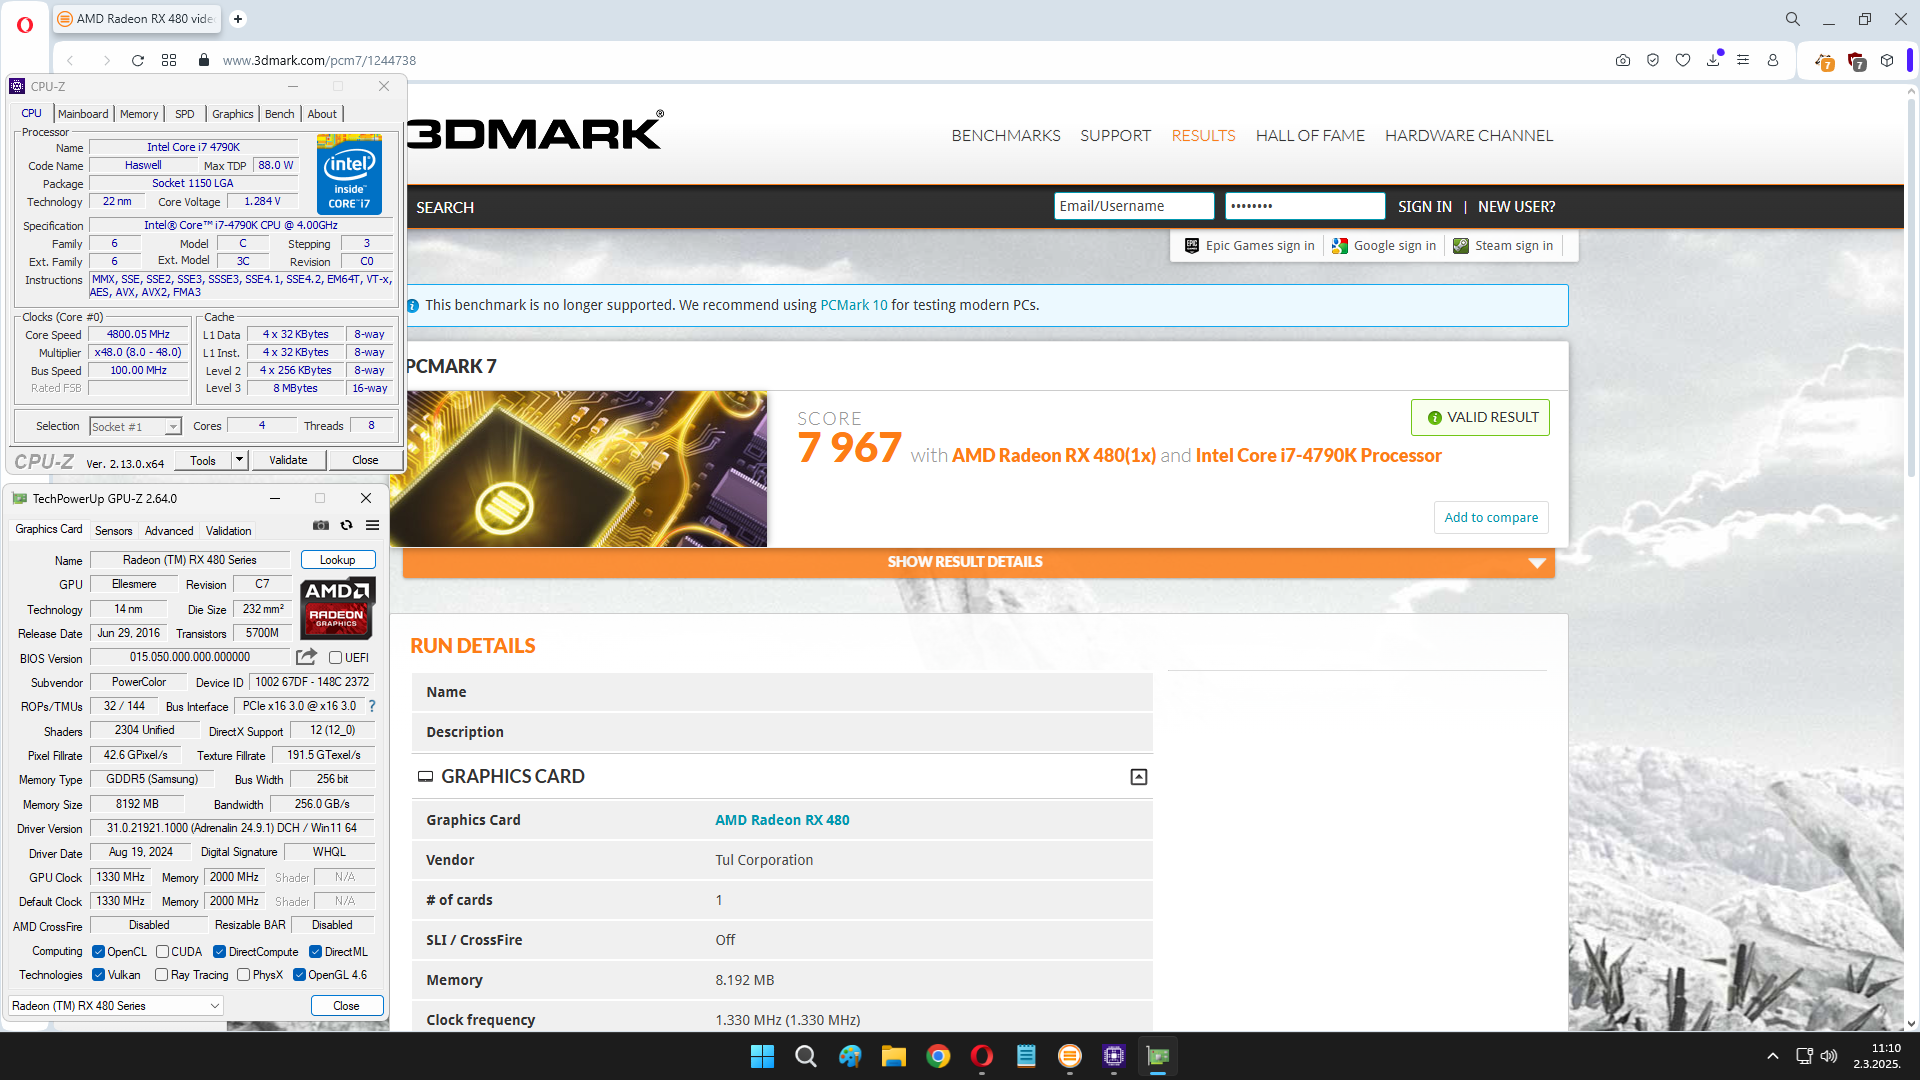
Task: Click password input field
Action: point(1305,206)
